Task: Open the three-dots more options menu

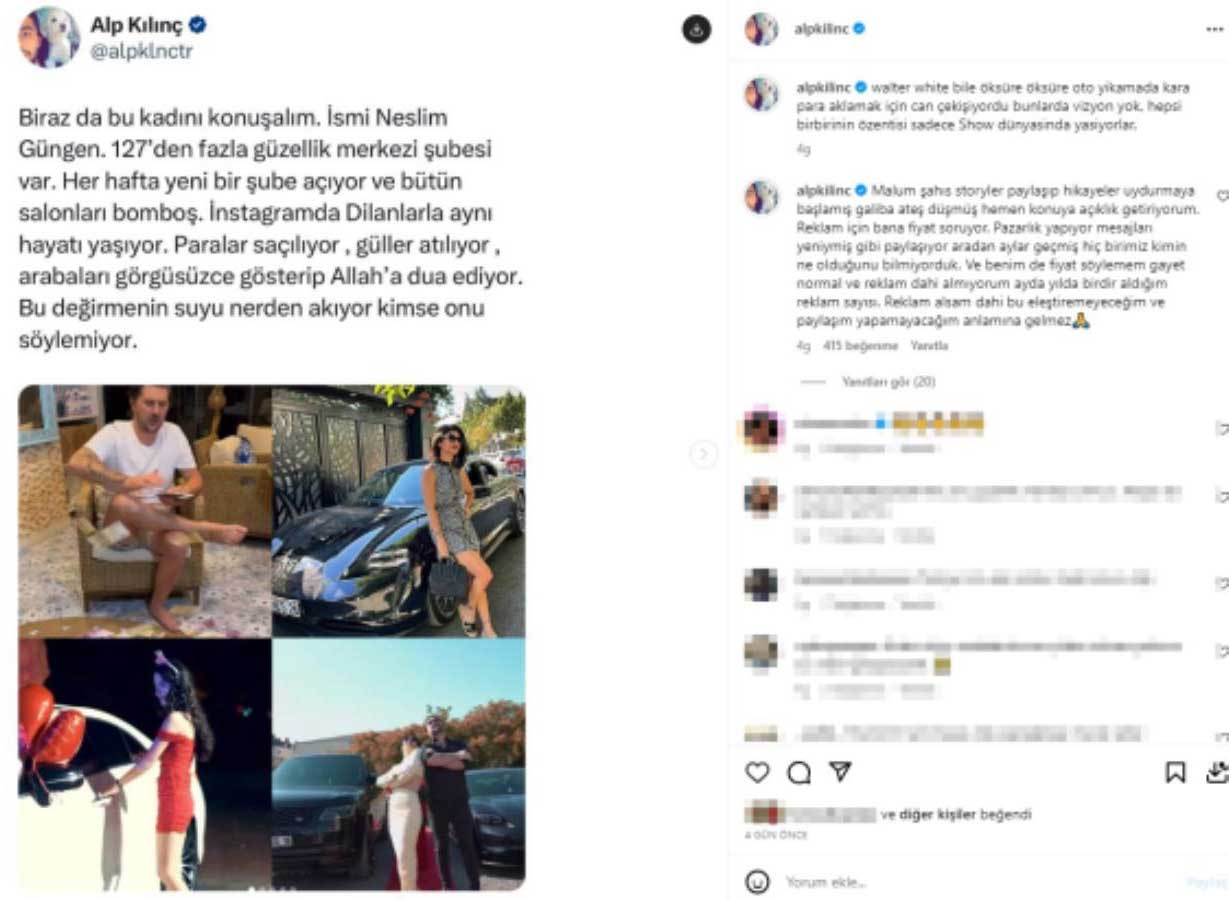Action: (x=1214, y=30)
